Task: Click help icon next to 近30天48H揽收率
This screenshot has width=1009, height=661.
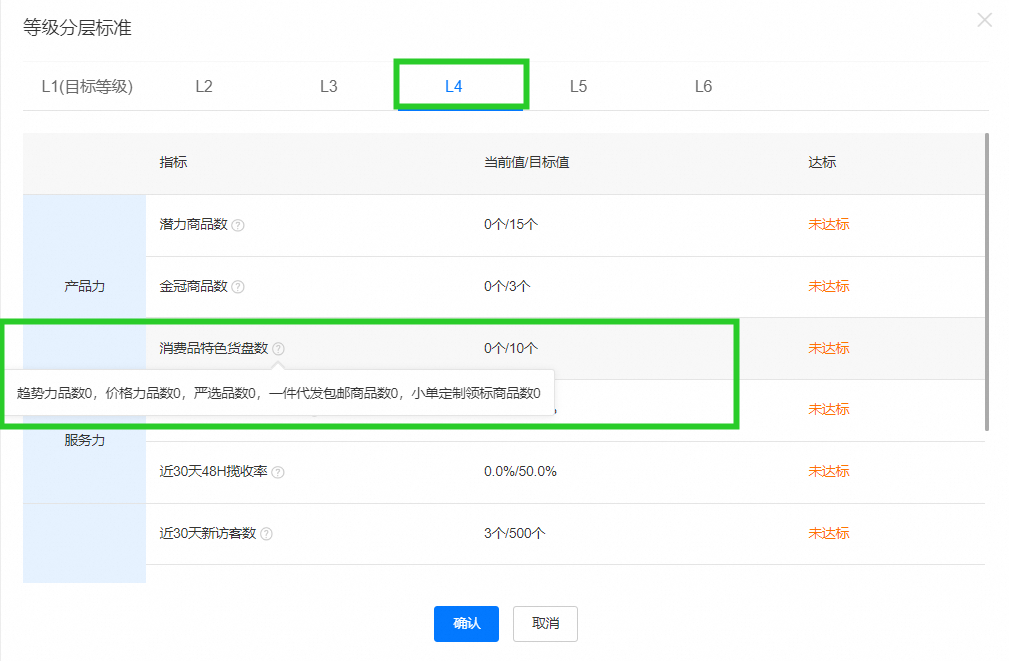Action: coord(278,472)
